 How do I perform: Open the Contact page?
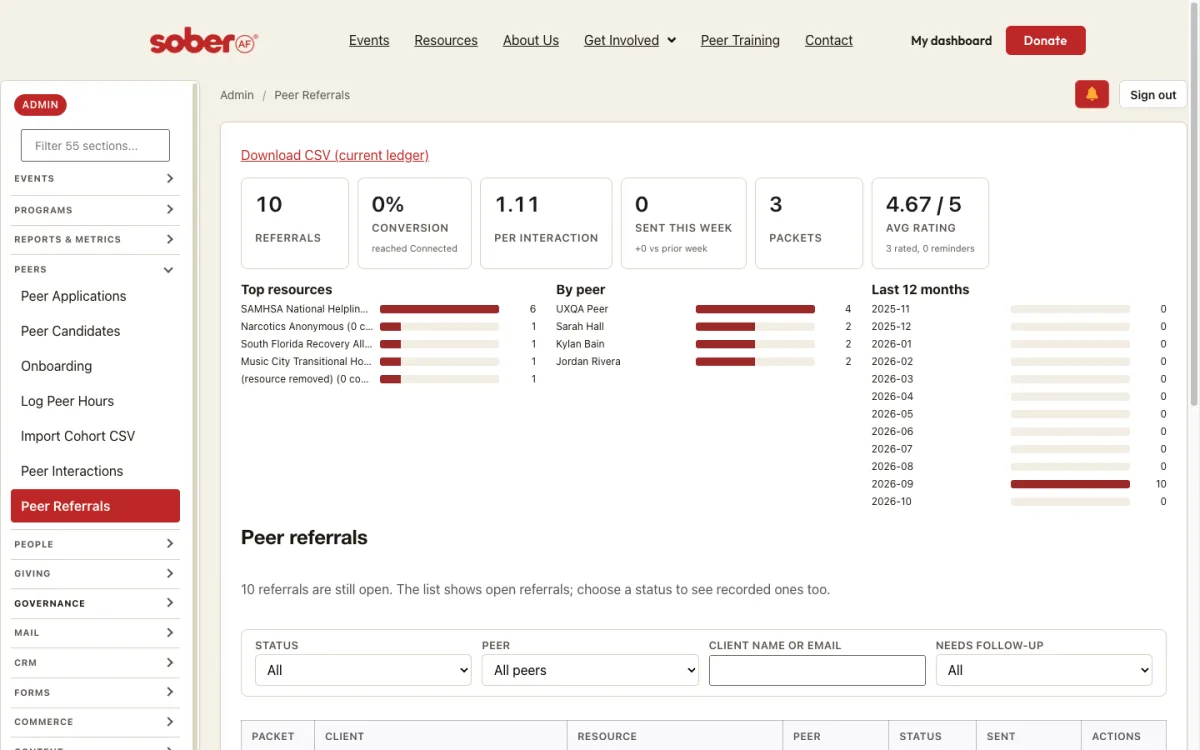coord(829,40)
